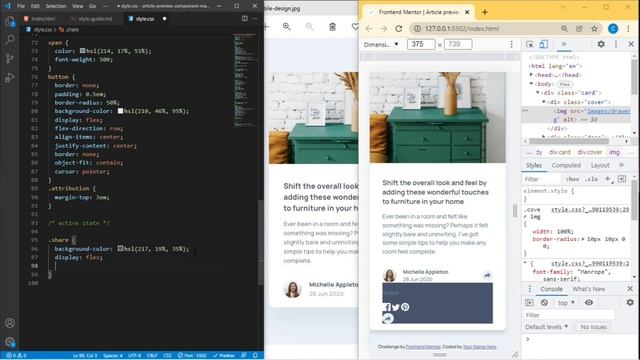The height and width of the screenshot is (360, 640).
Task: Show more Styles pane tabs chevron
Action: (621, 165)
